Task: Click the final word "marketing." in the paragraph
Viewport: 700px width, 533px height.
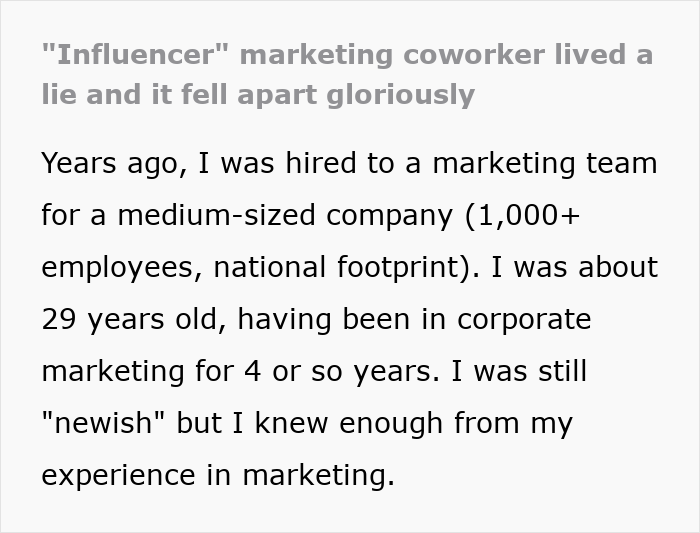Action: (316, 476)
